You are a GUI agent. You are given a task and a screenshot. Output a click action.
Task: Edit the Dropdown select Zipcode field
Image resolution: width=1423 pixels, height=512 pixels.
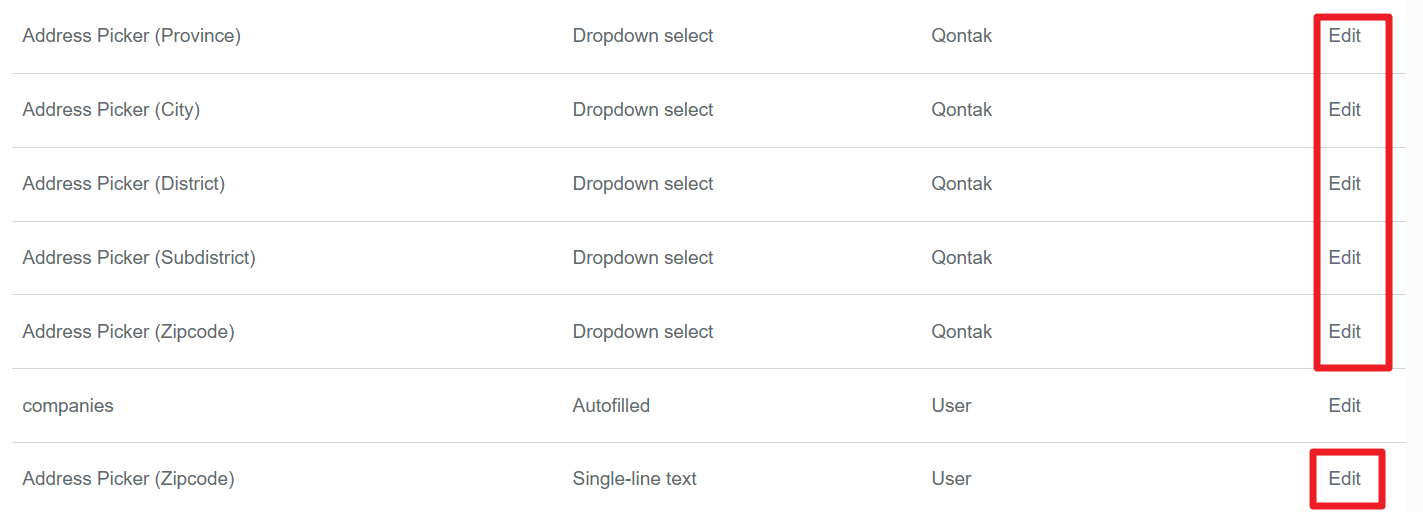coord(1344,332)
